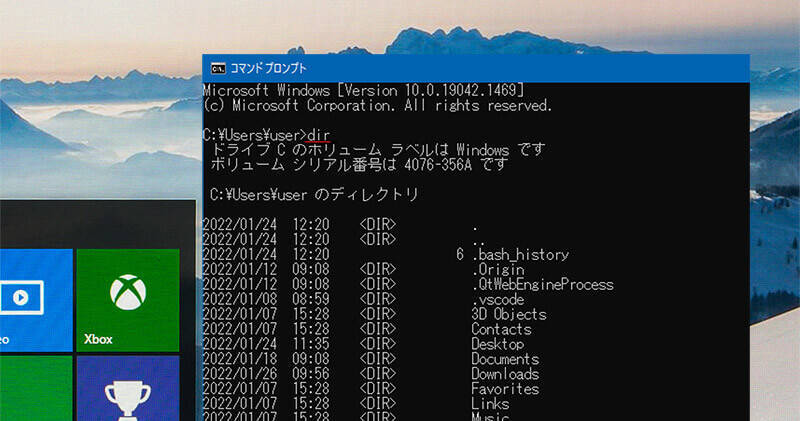Click the Contacts directory name
Screen dimensions: 800x421
(x=502, y=329)
